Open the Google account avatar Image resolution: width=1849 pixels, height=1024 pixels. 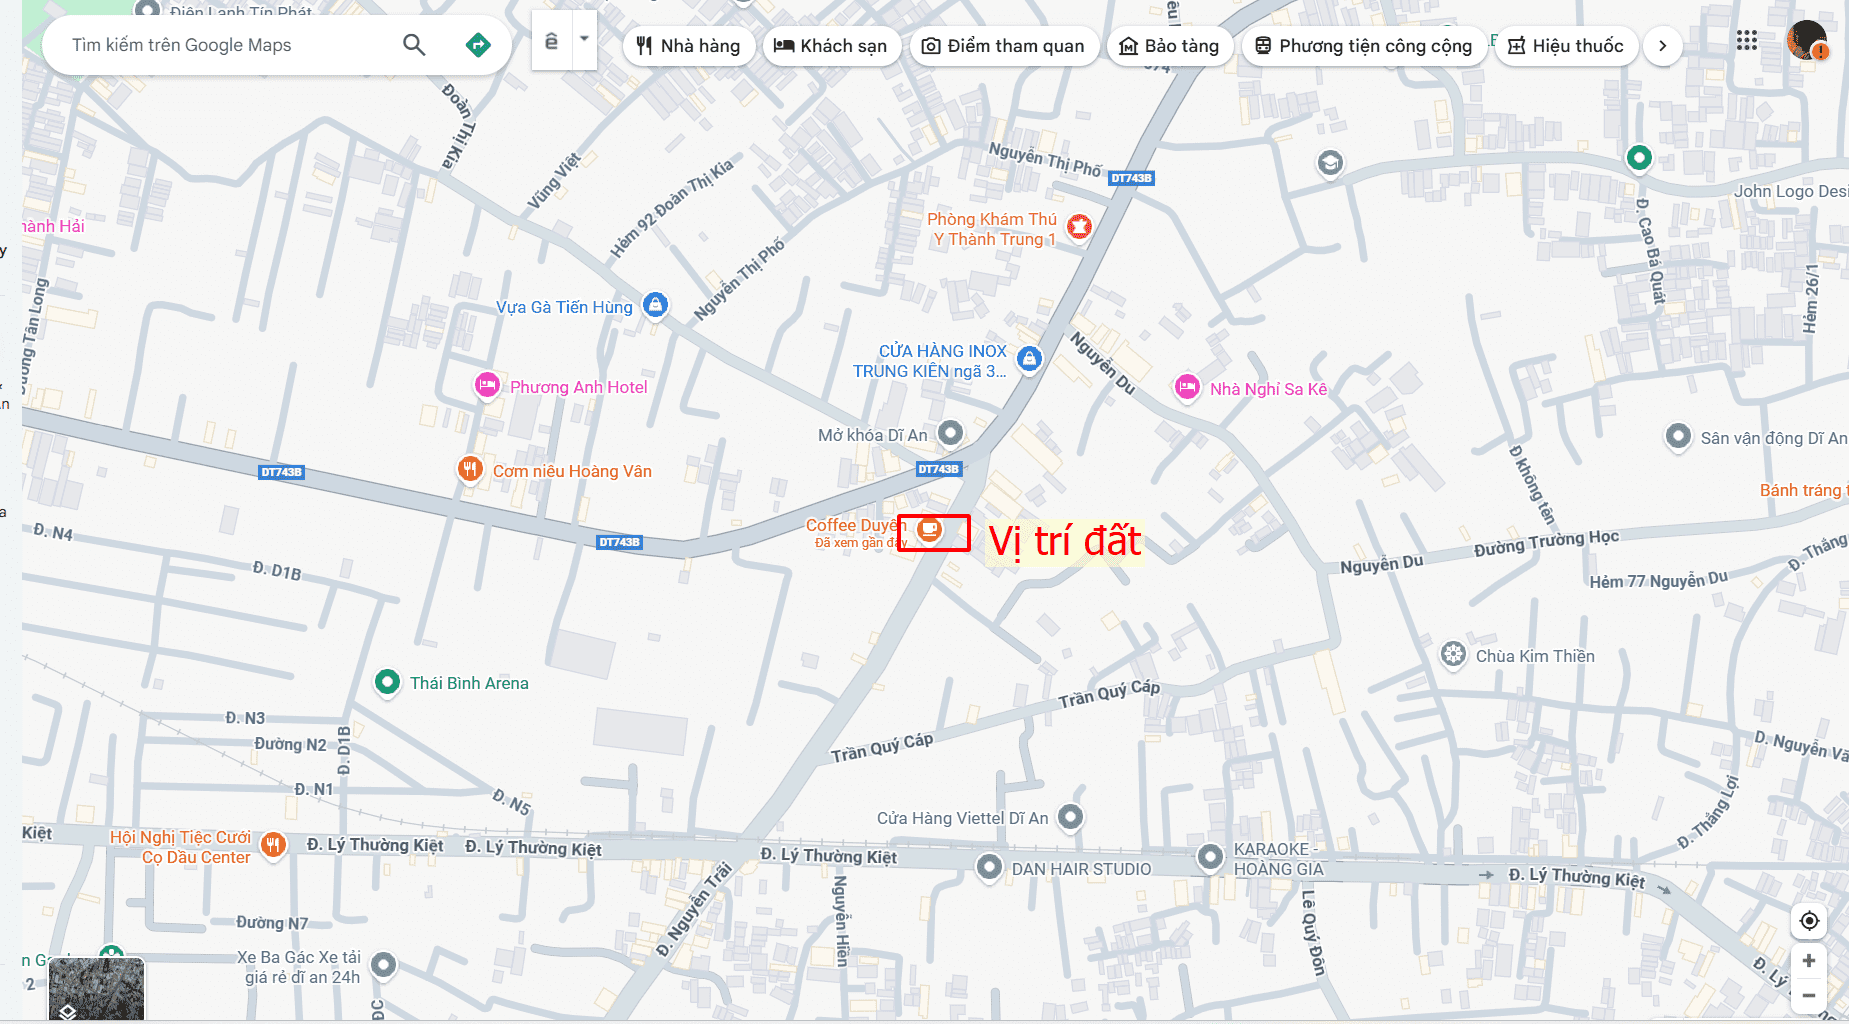1806,41
